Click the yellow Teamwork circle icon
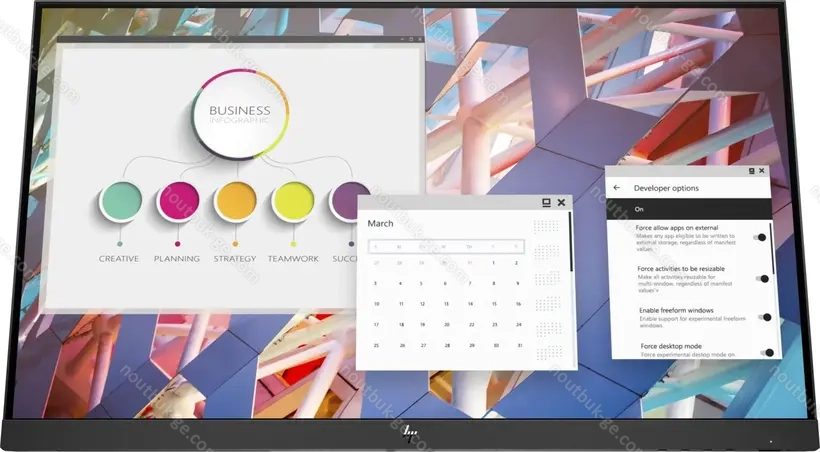Viewport: 820px width, 452px height. pos(293,201)
